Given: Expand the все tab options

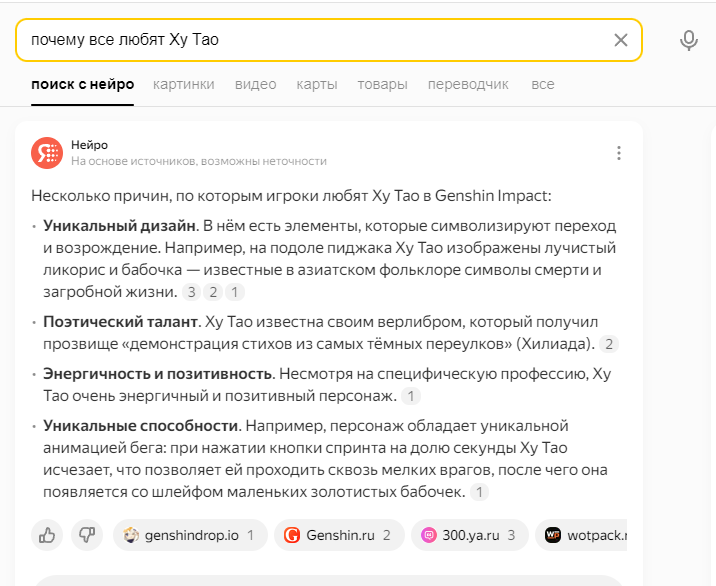Looking at the screenshot, I should point(542,84).
